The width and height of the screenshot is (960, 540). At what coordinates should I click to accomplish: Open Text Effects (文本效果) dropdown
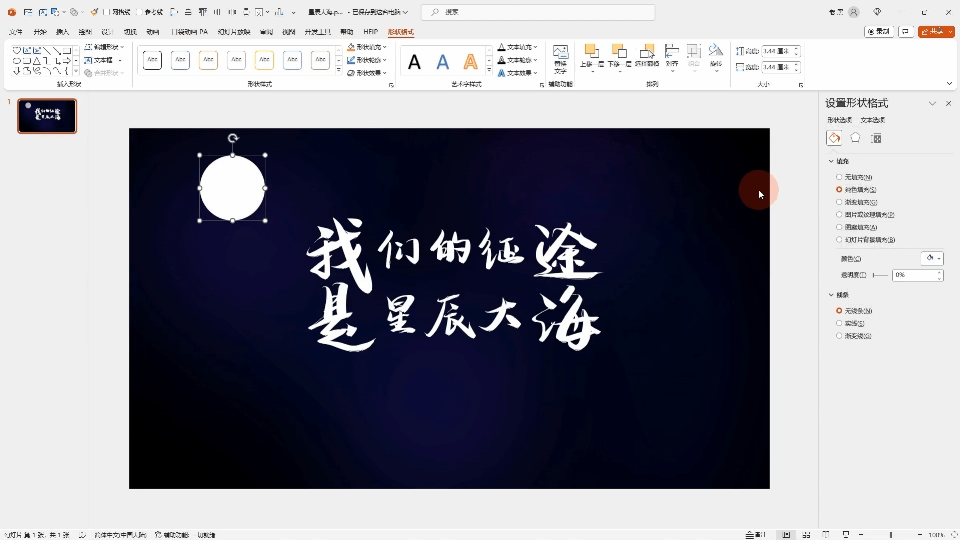pyautogui.click(x=517, y=73)
